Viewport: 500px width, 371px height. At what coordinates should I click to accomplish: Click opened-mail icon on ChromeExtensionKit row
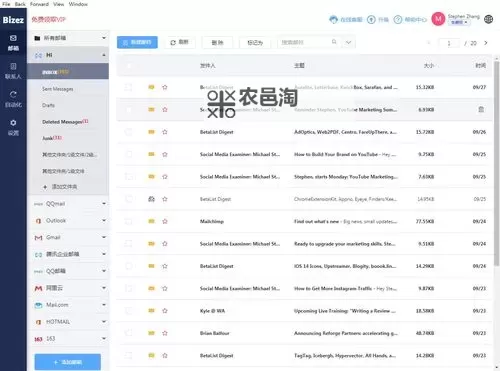[x=151, y=199]
